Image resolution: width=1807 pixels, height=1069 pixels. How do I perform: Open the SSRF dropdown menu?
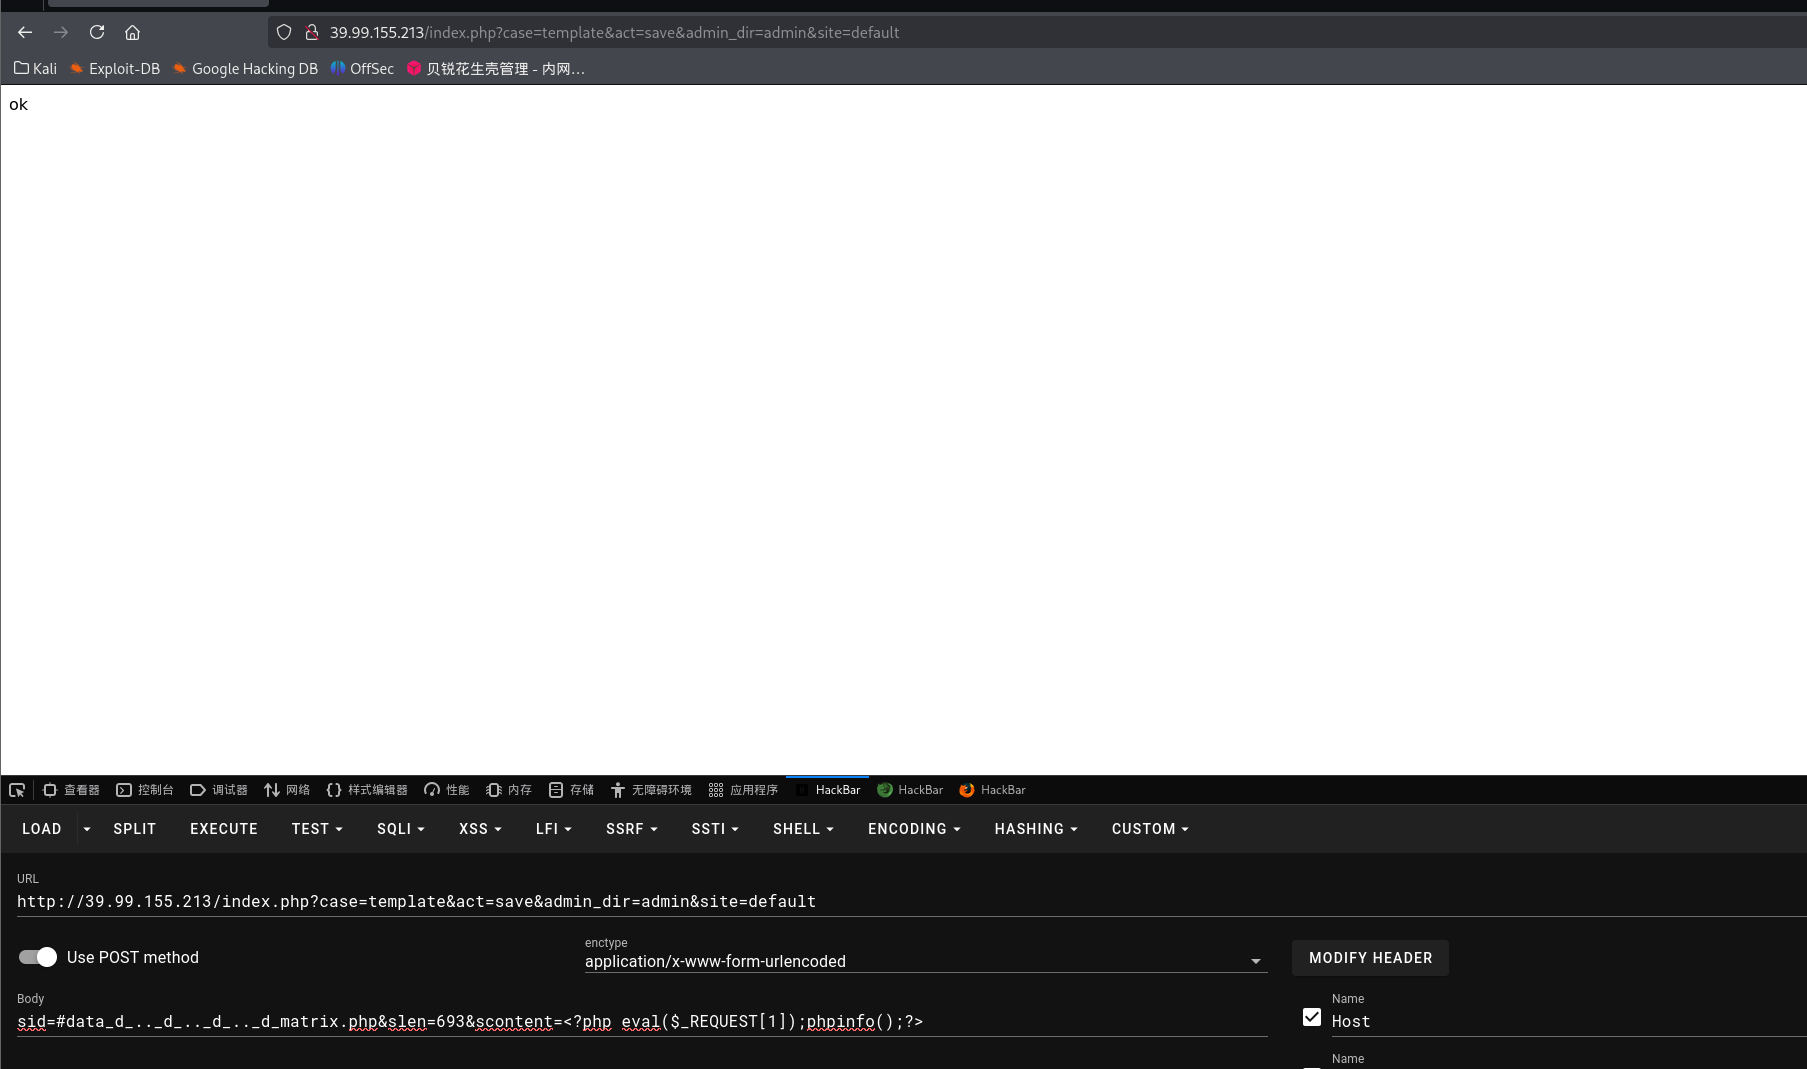(631, 829)
